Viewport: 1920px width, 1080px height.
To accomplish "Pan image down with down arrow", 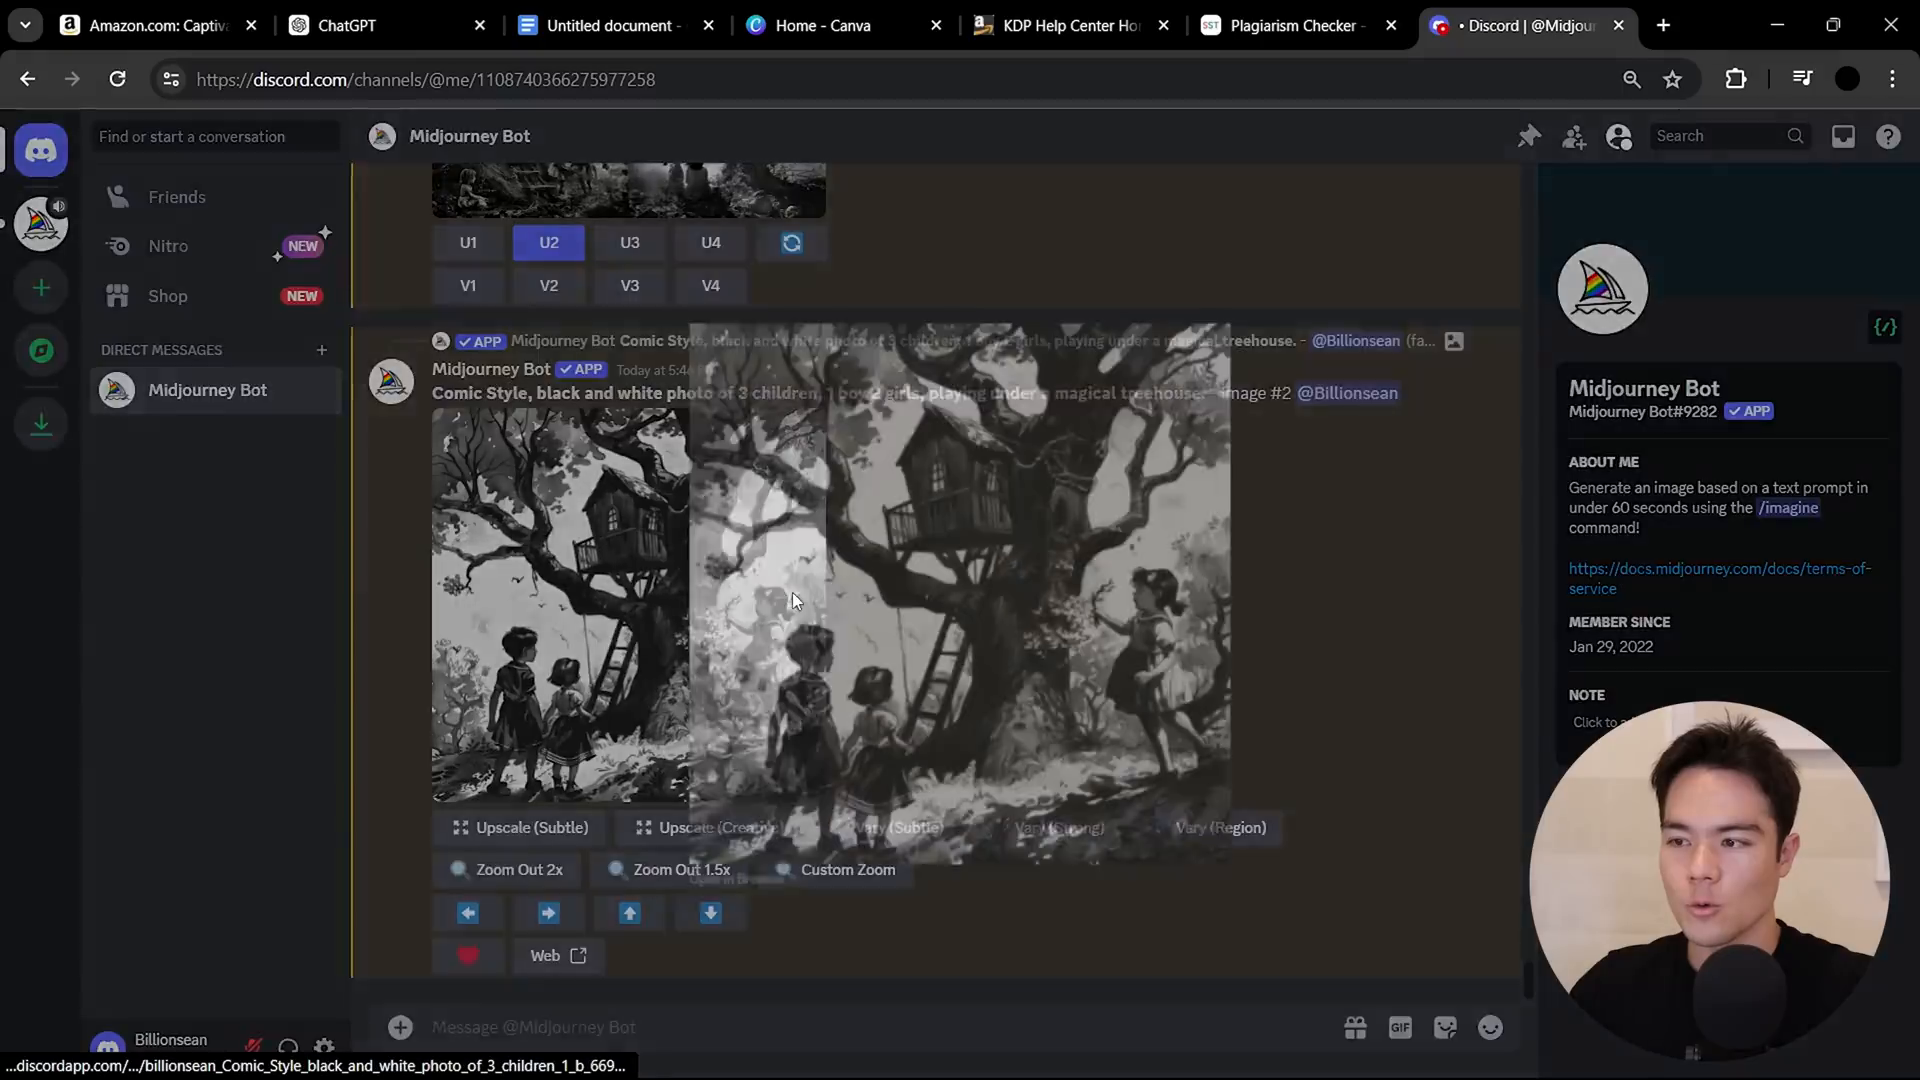I will tap(711, 913).
